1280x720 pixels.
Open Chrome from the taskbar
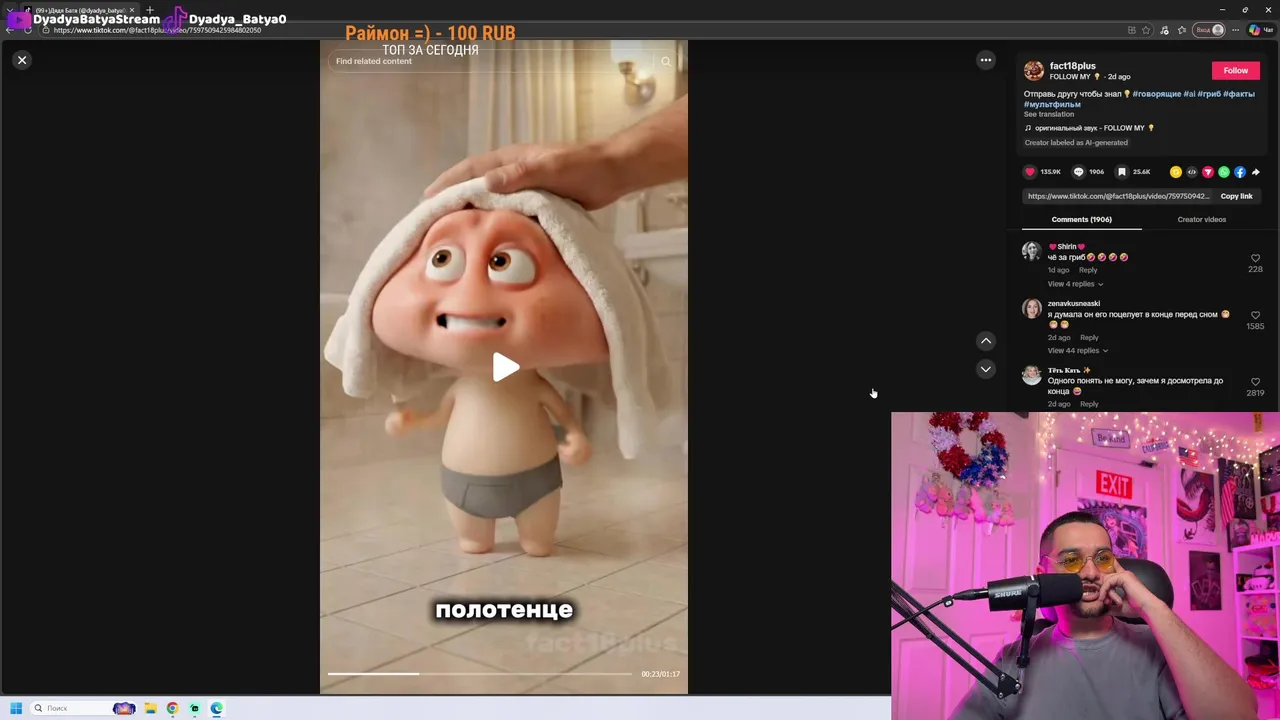[x=173, y=708]
